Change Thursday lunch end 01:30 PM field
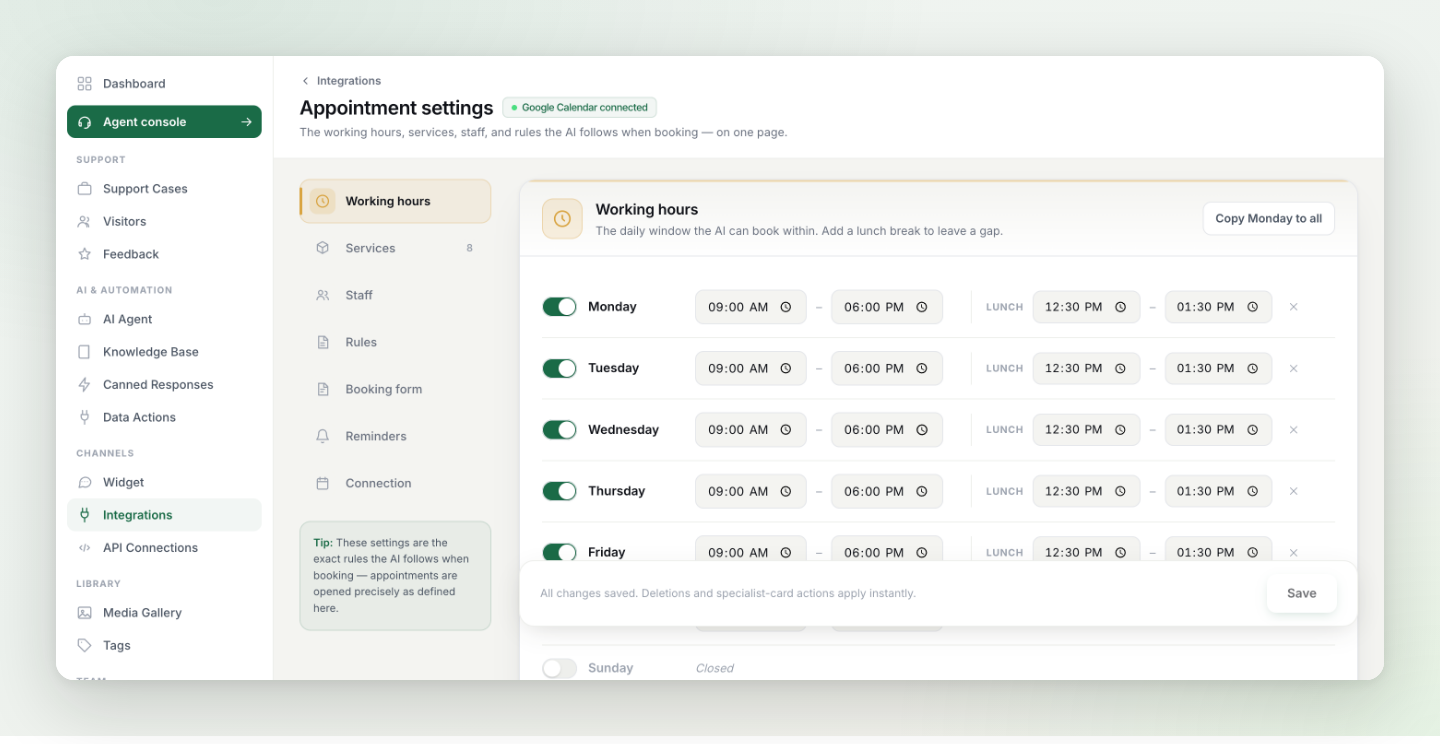This screenshot has height=744, width=1440. click(x=1218, y=491)
